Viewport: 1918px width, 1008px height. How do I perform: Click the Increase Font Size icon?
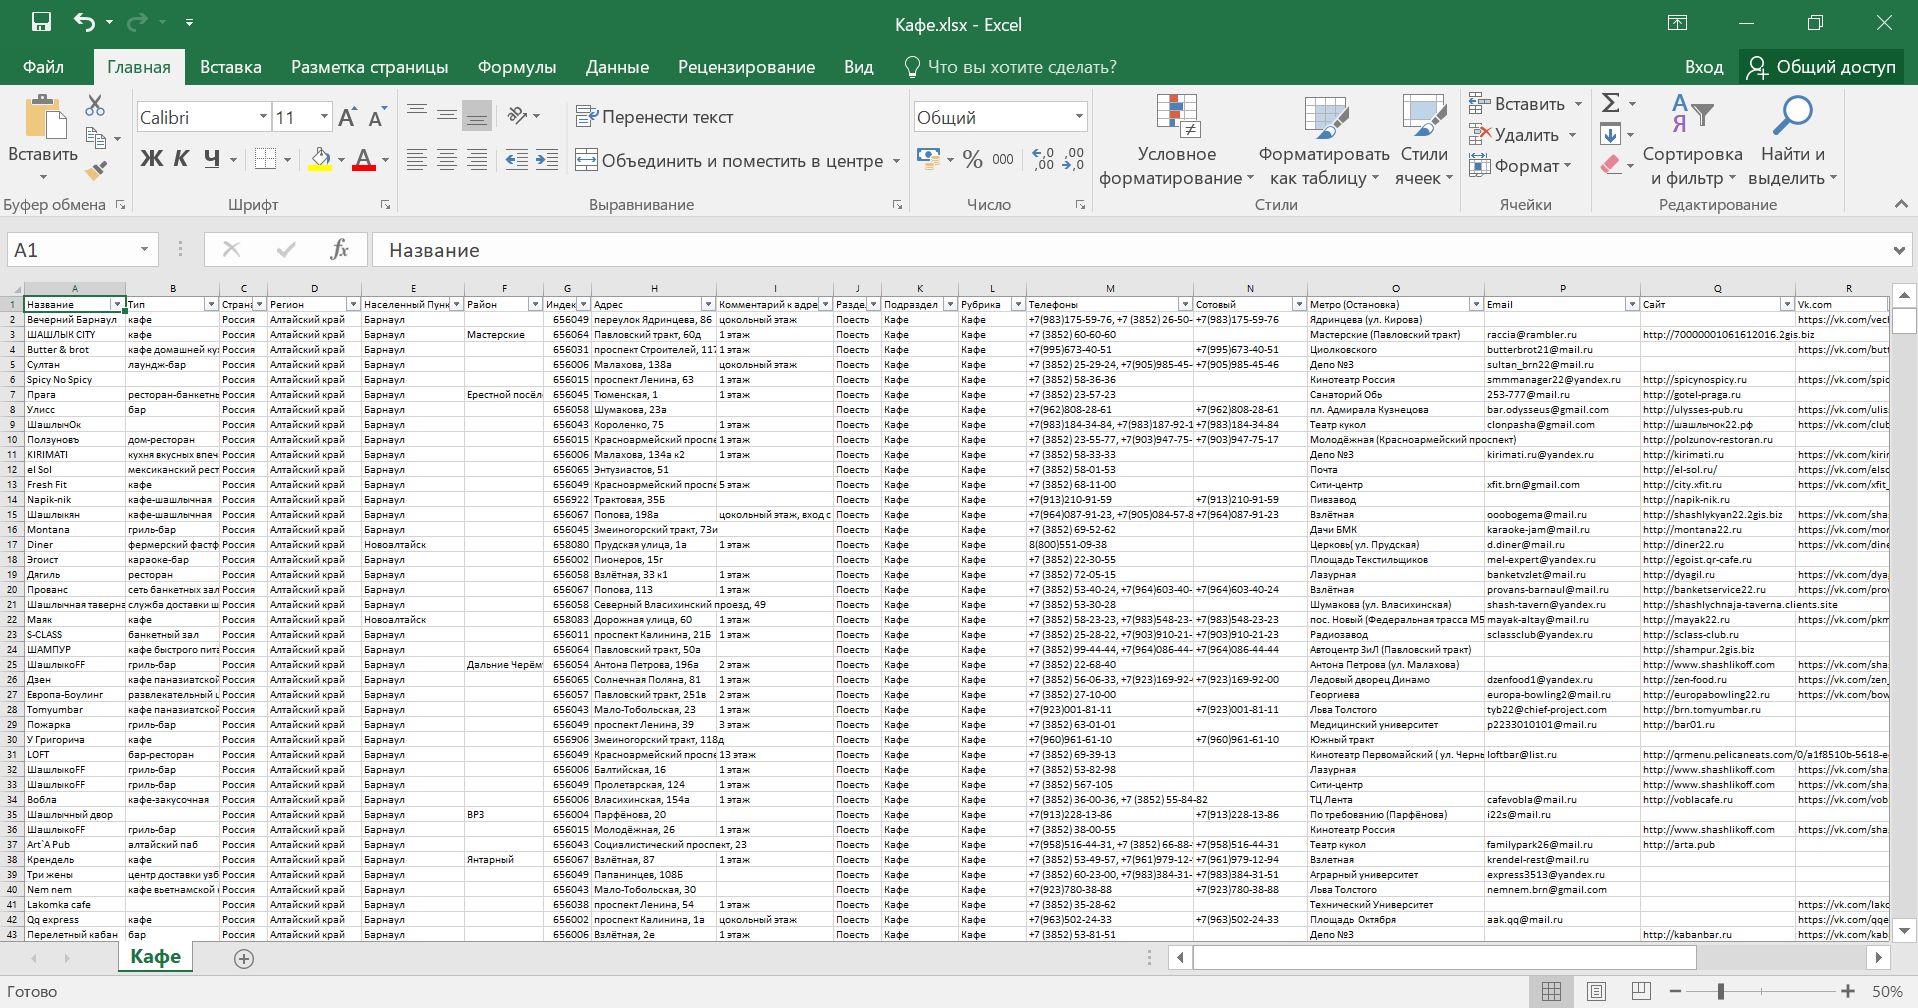(347, 118)
